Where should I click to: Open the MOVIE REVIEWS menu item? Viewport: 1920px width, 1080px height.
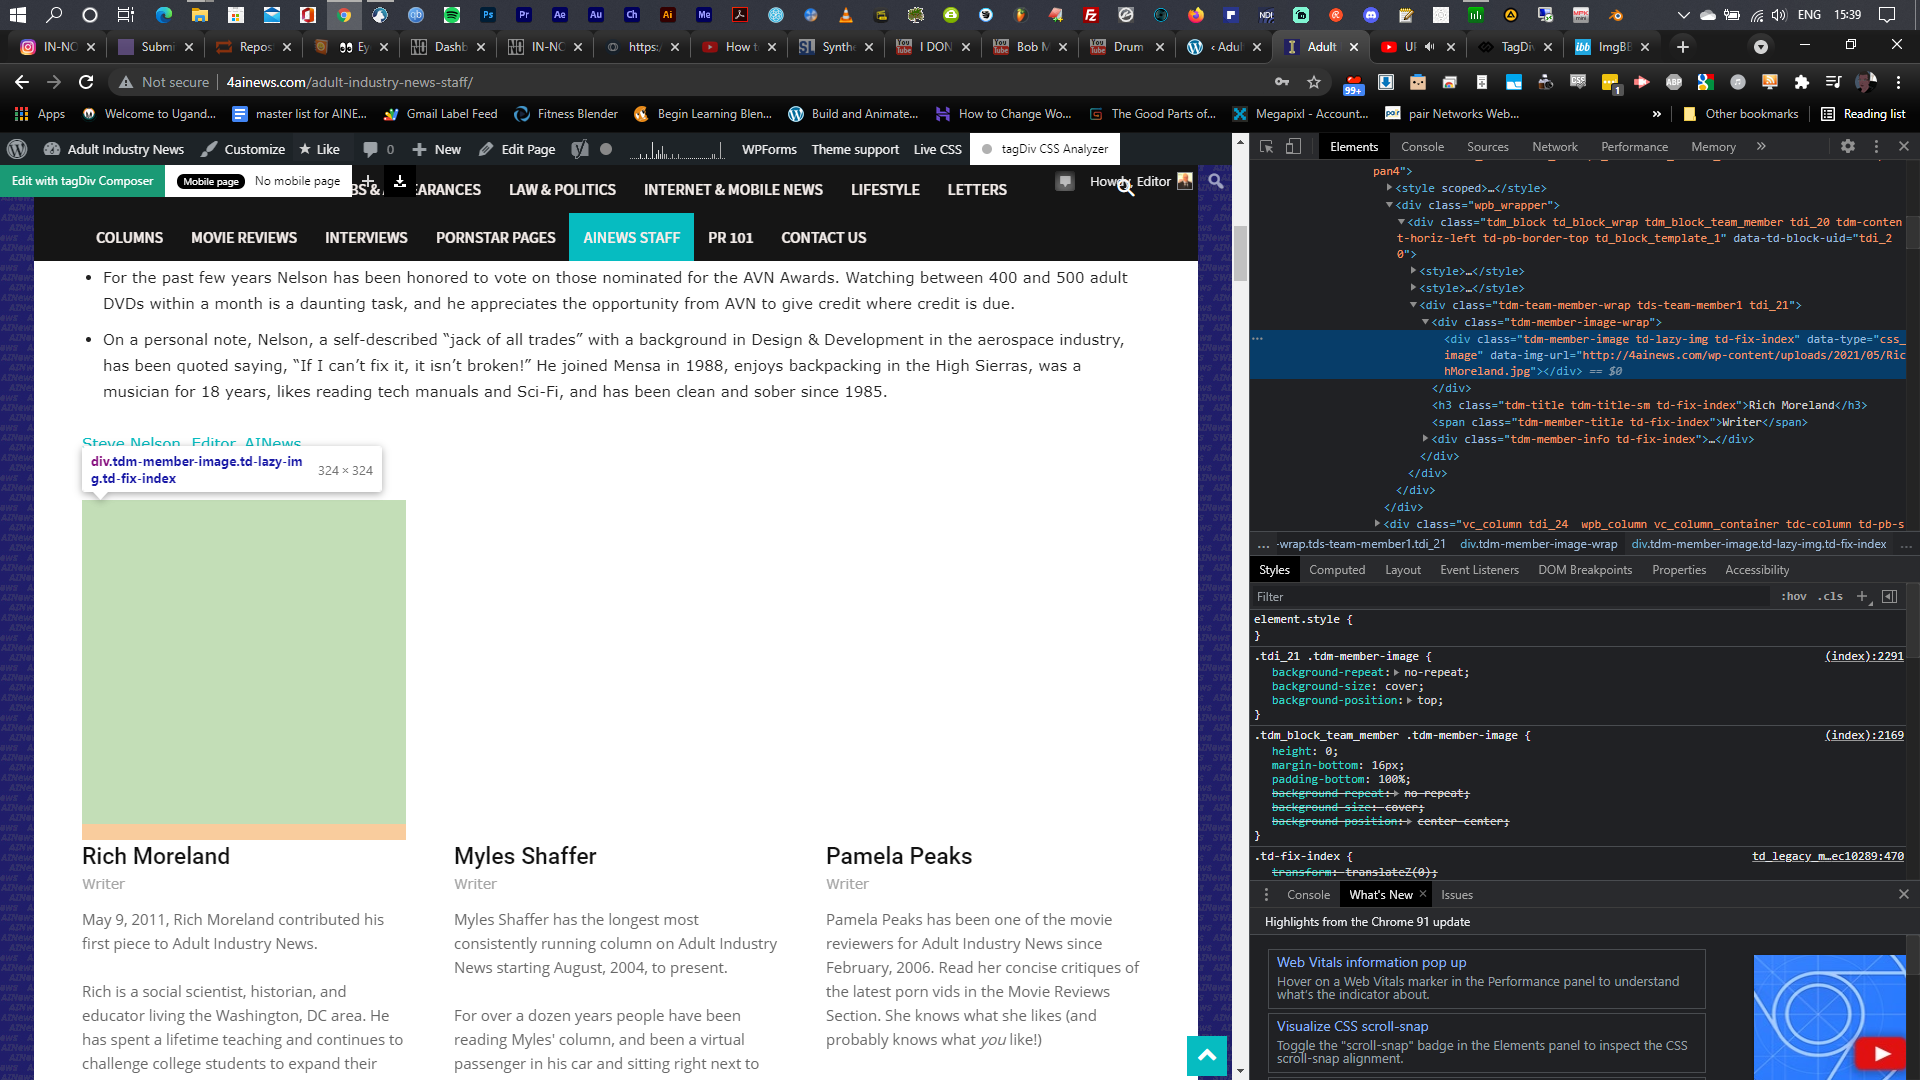[244, 238]
